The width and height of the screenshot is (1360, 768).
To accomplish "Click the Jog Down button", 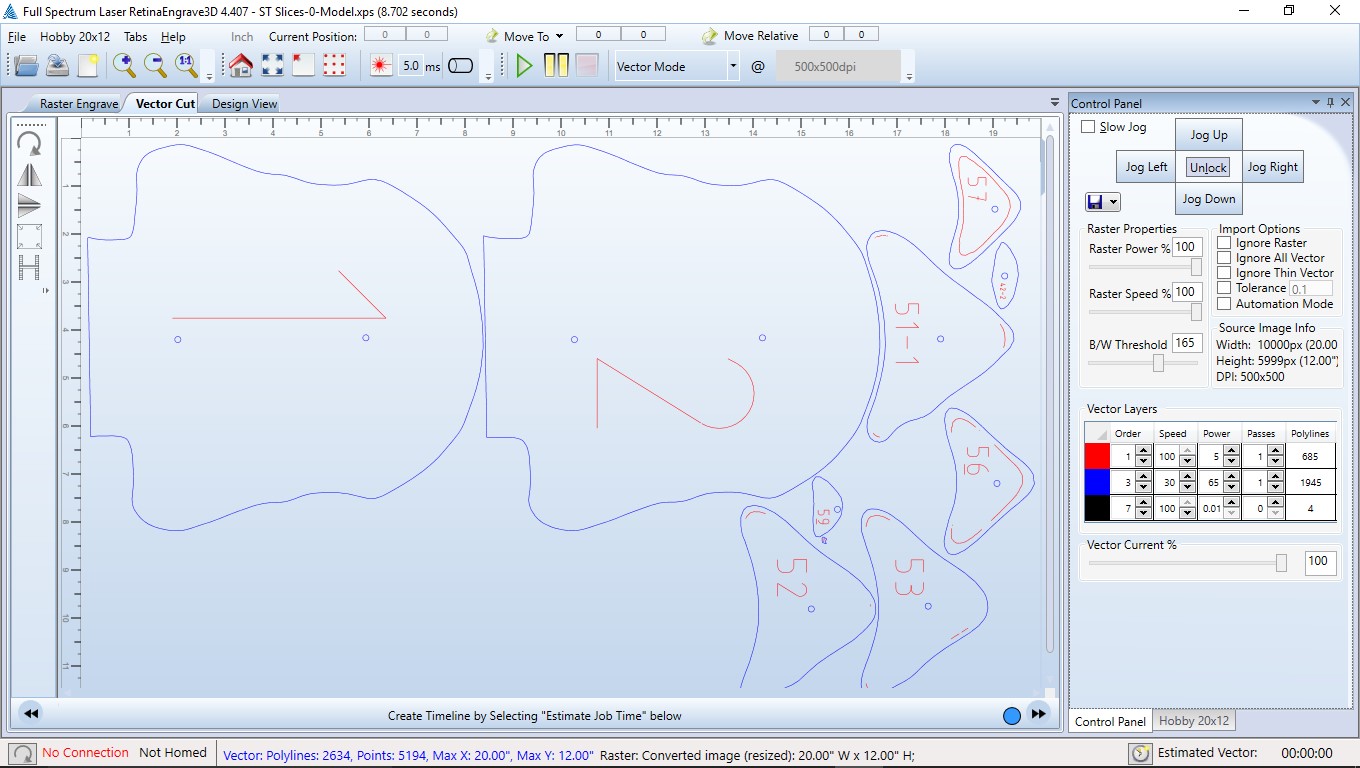I will (1209, 199).
